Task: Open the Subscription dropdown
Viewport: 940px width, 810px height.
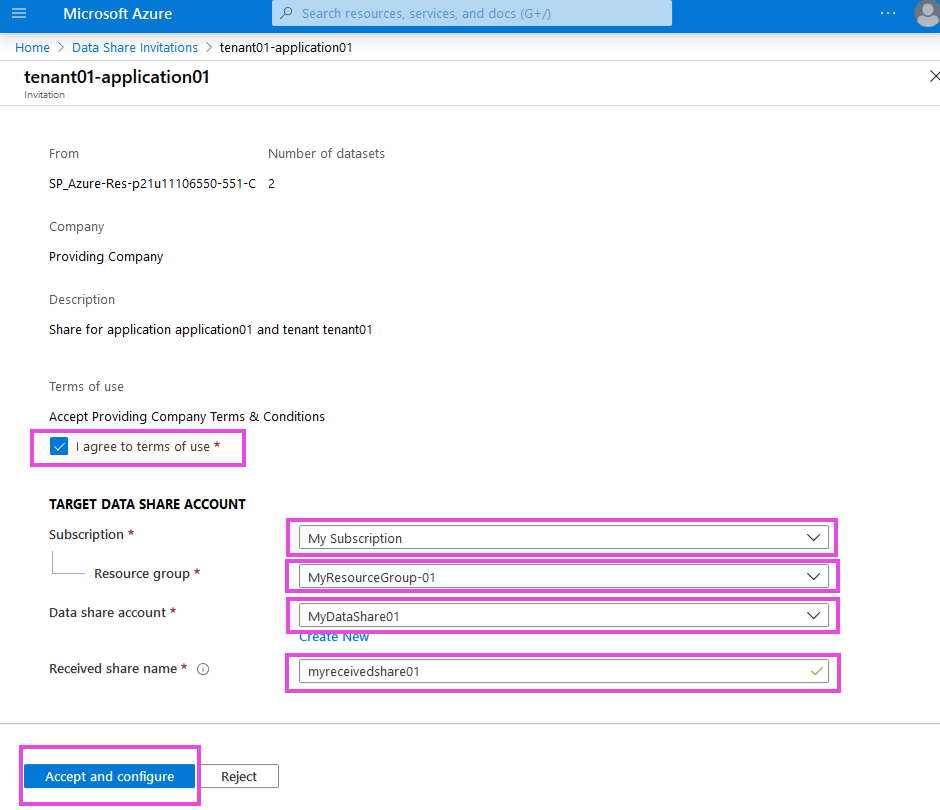Action: [564, 538]
